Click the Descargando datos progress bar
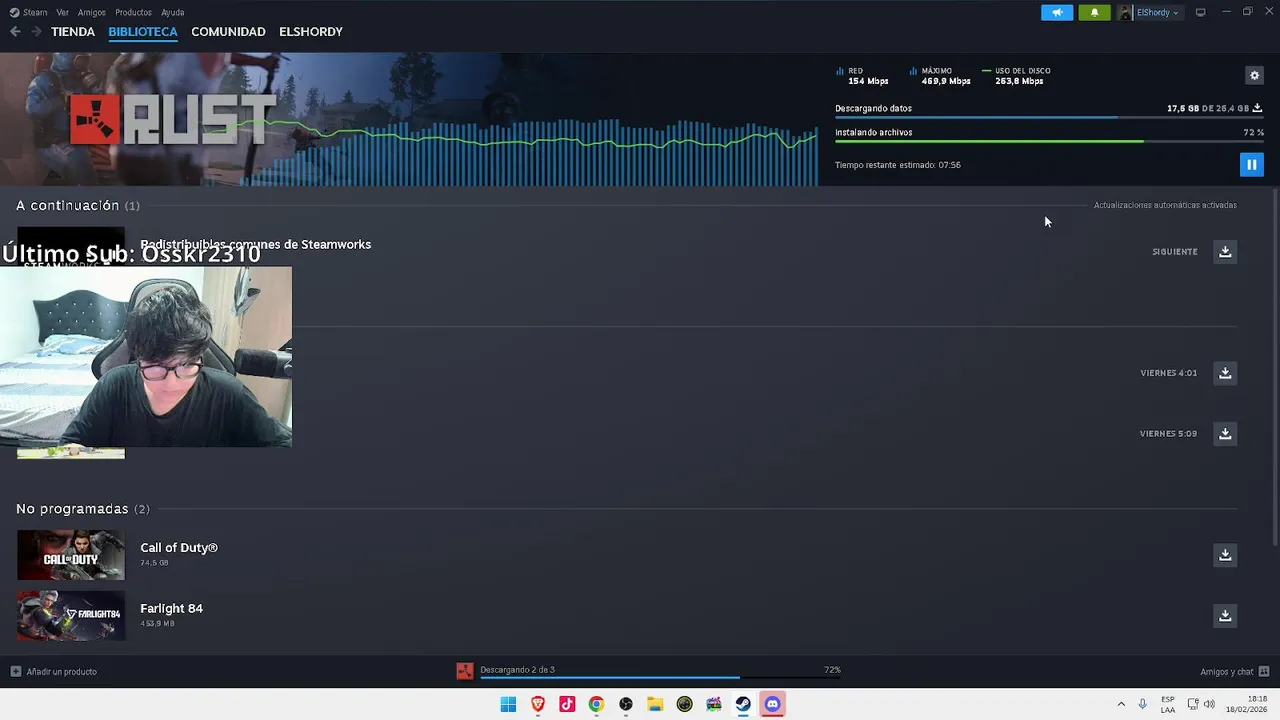The height and width of the screenshot is (720, 1280). coord(1049,117)
